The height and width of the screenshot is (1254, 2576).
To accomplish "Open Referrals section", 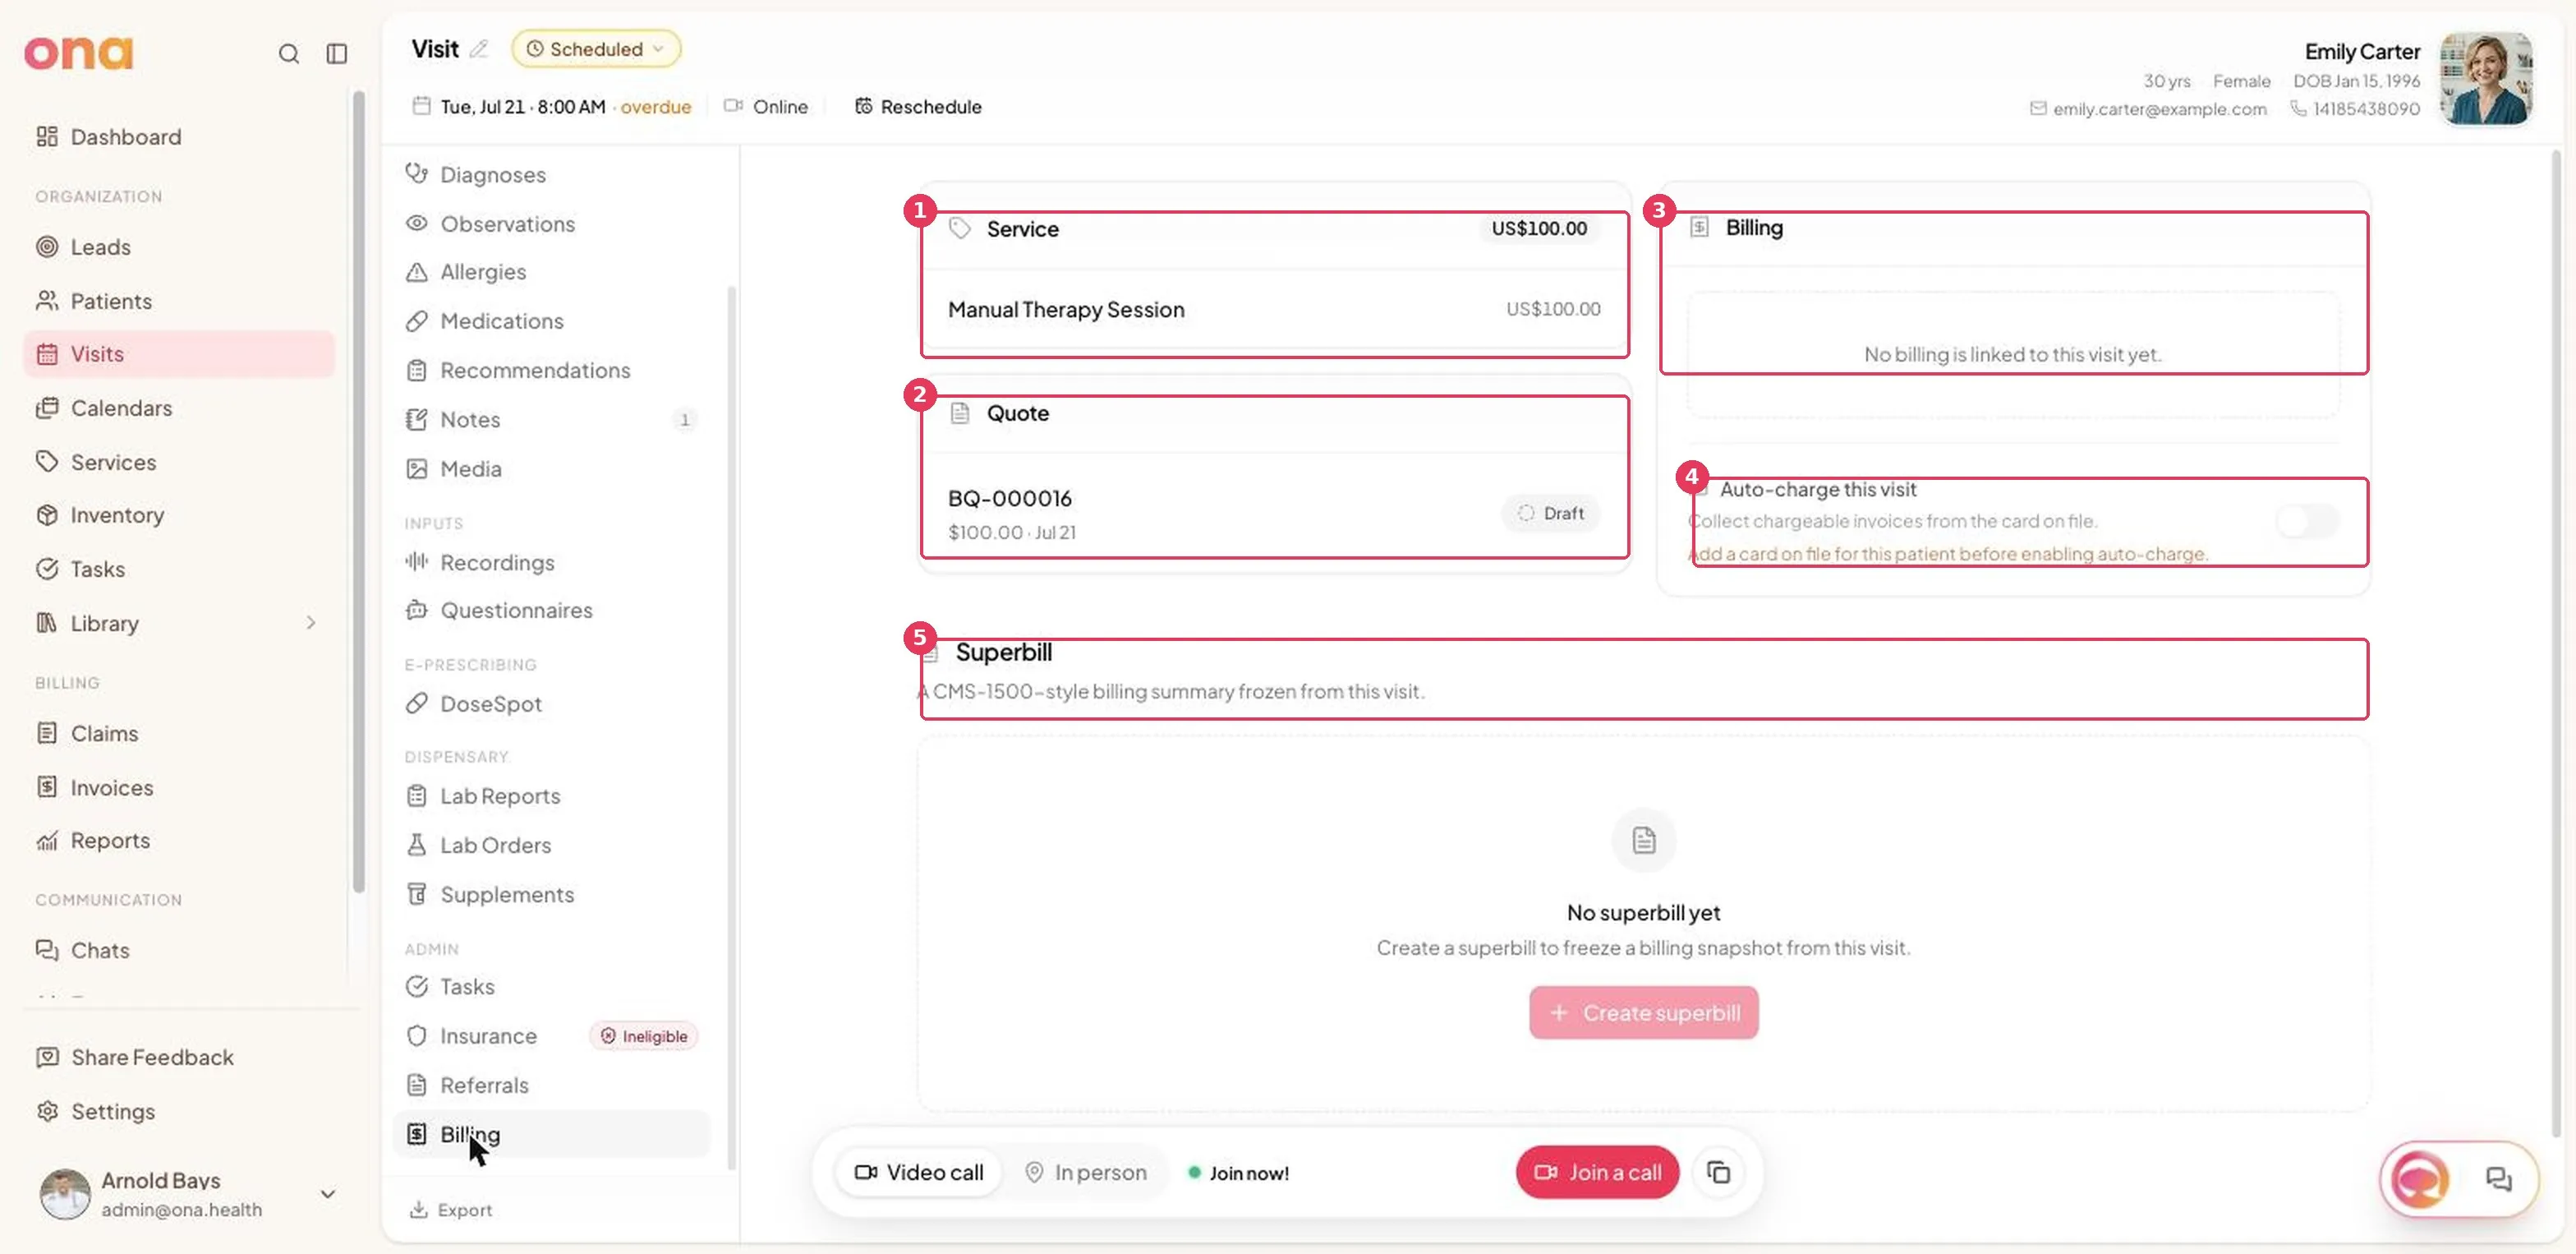I will click(484, 1085).
